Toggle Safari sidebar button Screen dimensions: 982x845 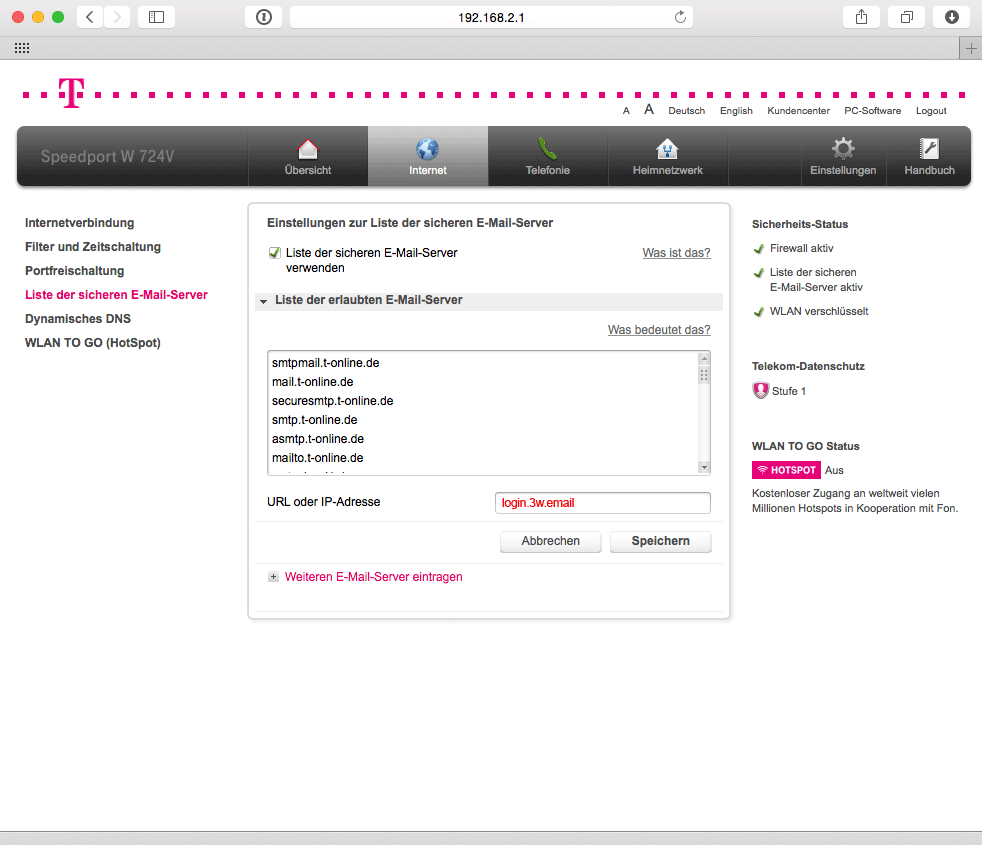pos(156,17)
